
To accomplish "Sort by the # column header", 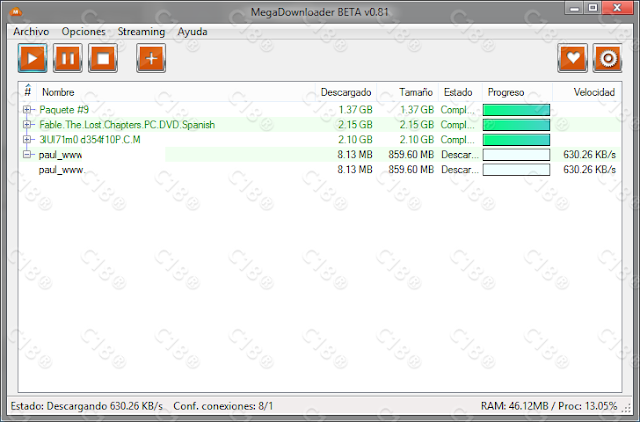I will (28, 92).
